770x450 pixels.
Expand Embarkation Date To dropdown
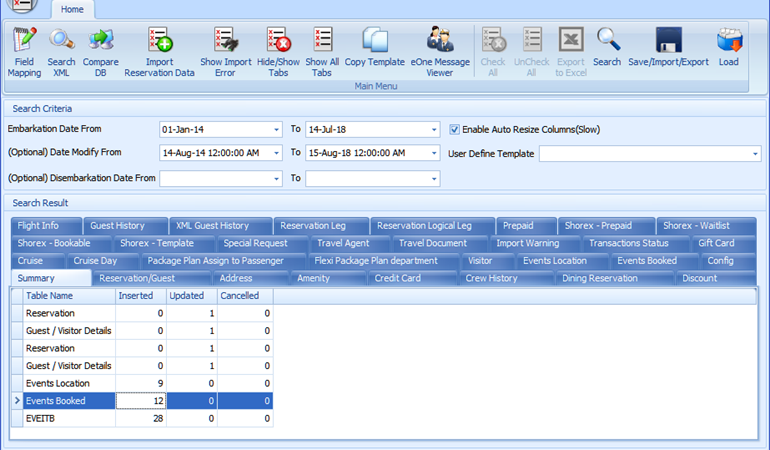pyautogui.click(x=434, y=130)
